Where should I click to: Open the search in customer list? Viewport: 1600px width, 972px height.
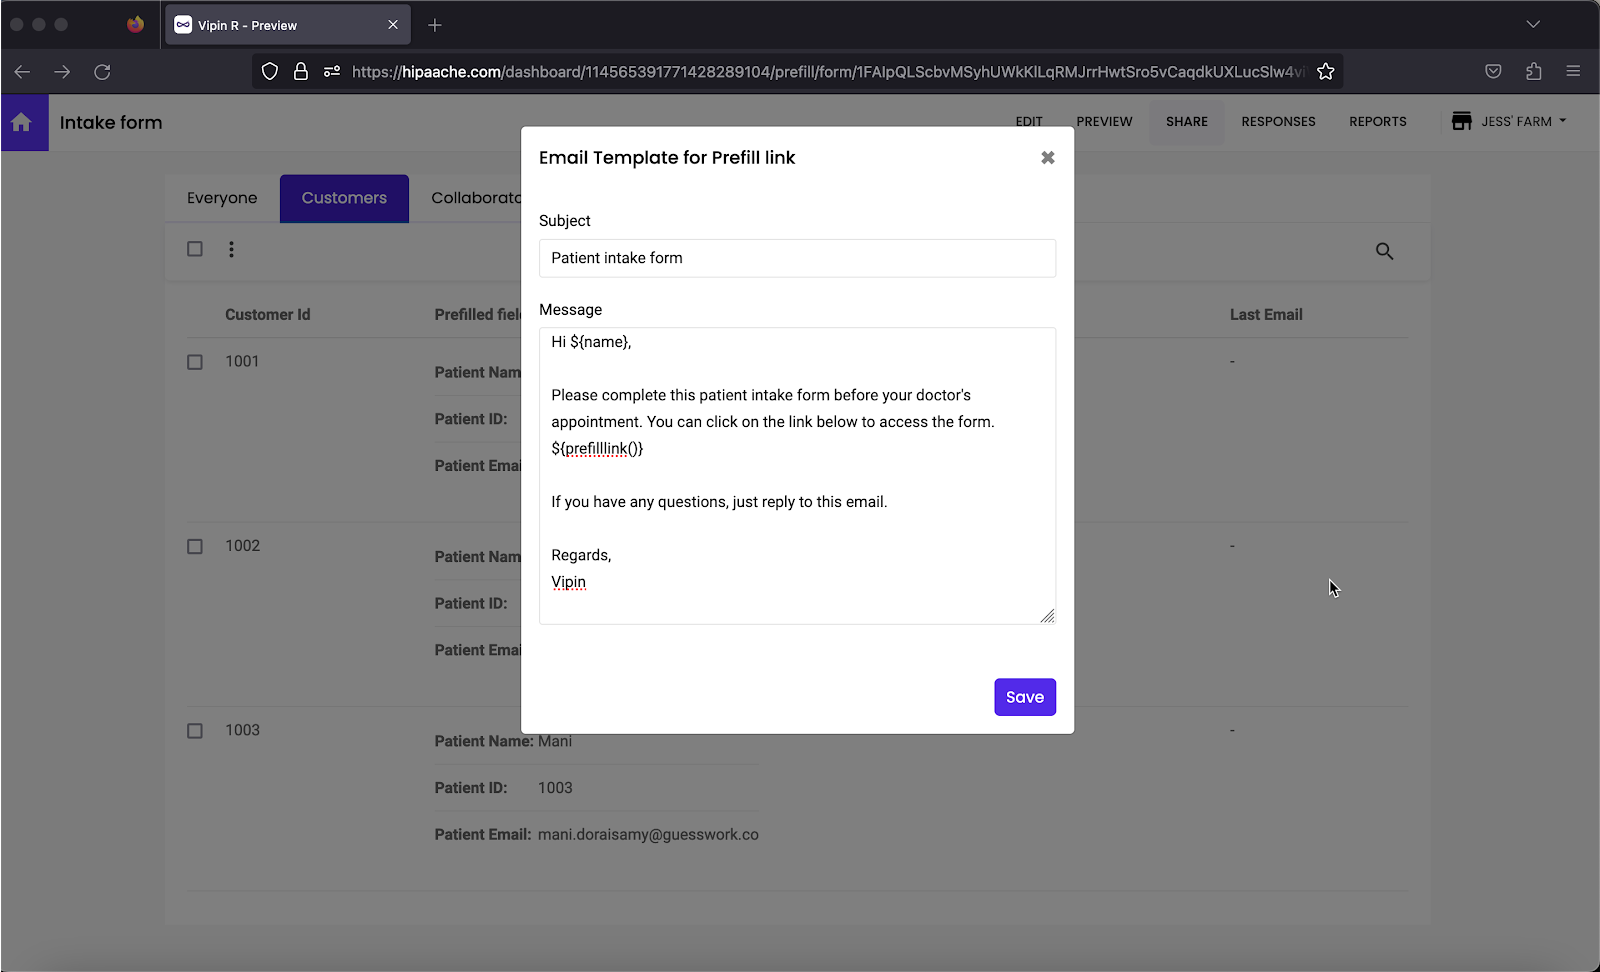1384,251
